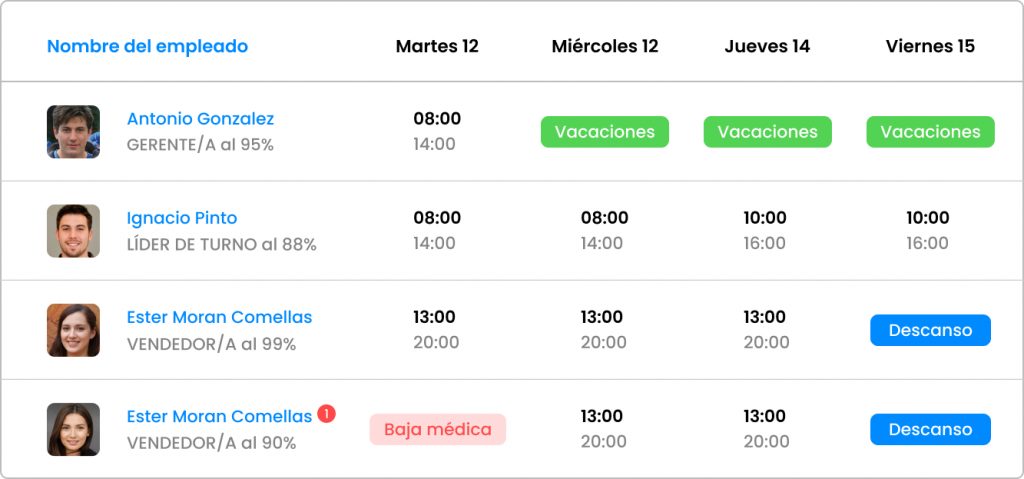Open Ignacio Pinto employee link
This screenshot has width=1024, height=479.
[x=182, y=218]
